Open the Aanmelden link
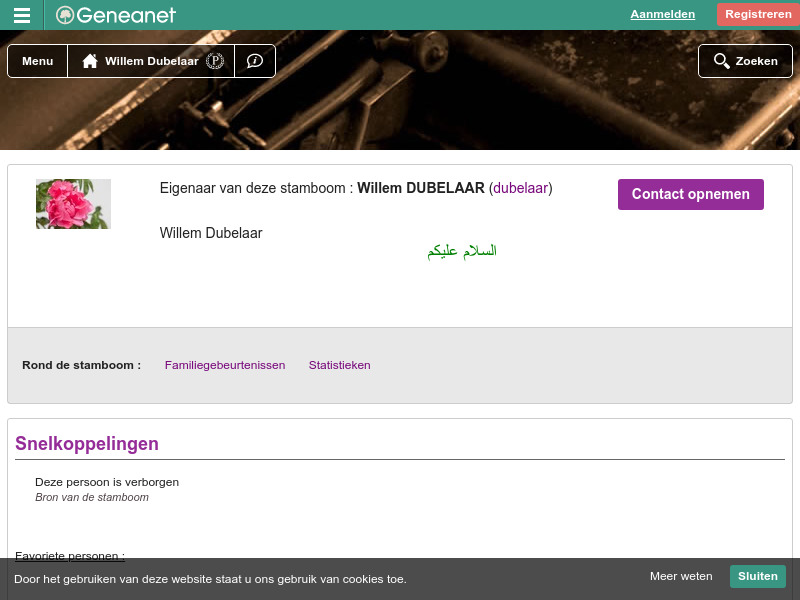 pyautogui.click(x=662, y=14)
